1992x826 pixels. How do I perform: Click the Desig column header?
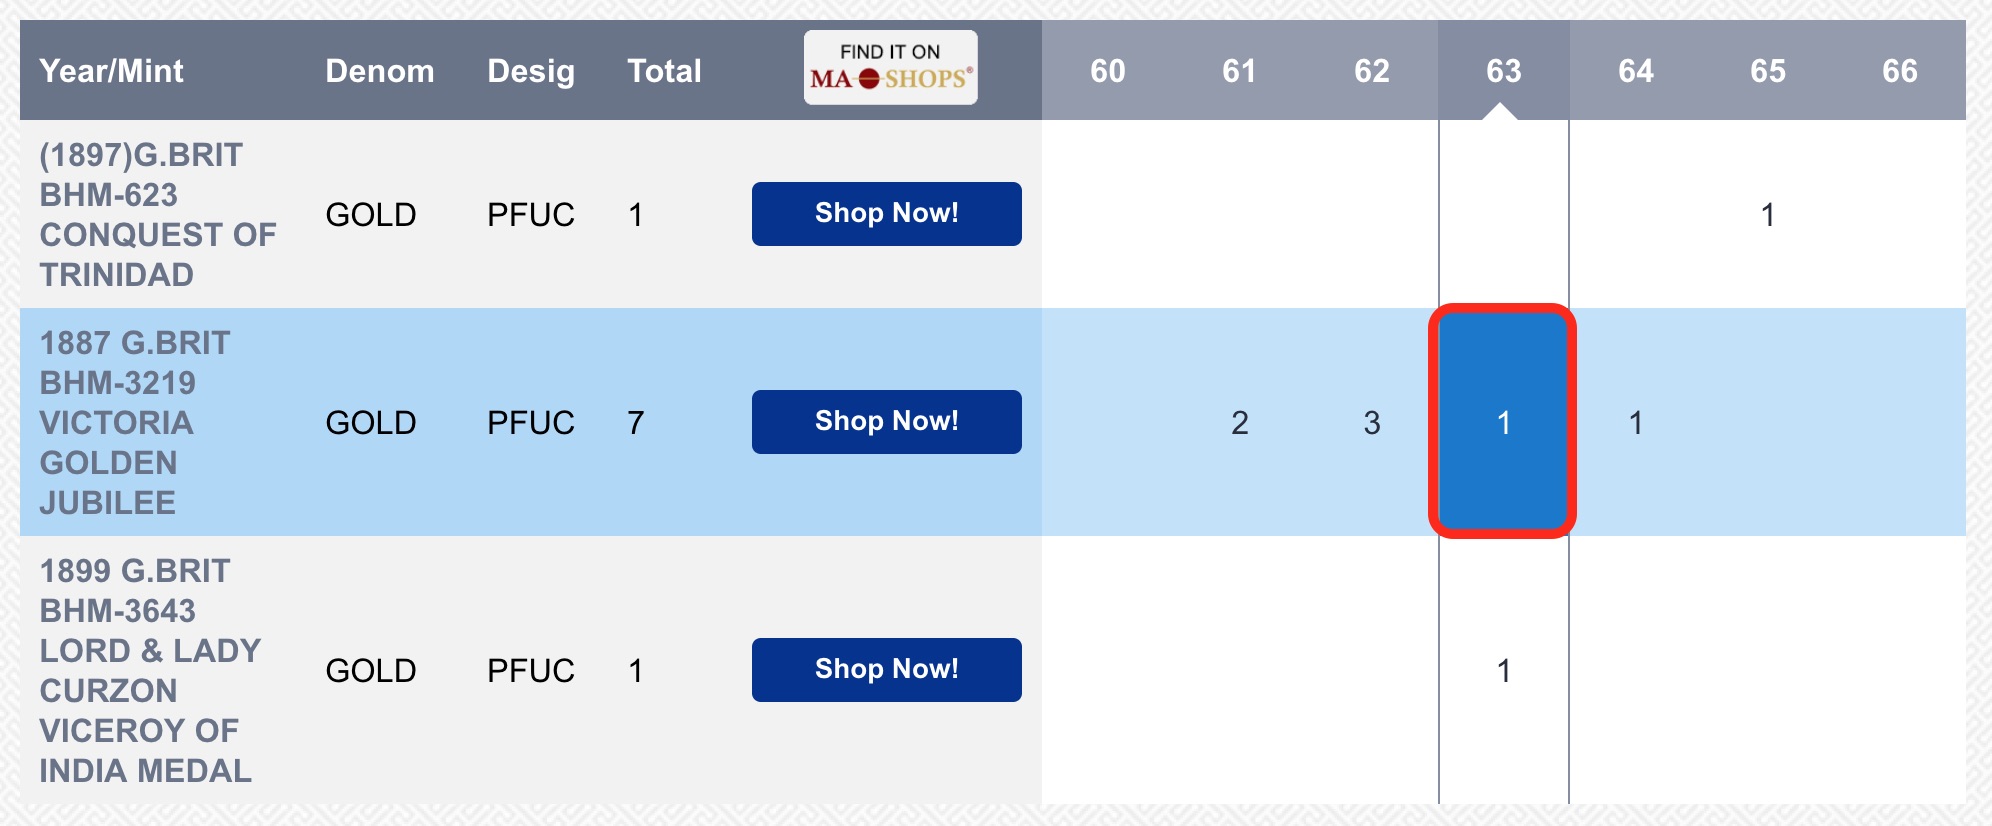(x=530, y=71)
